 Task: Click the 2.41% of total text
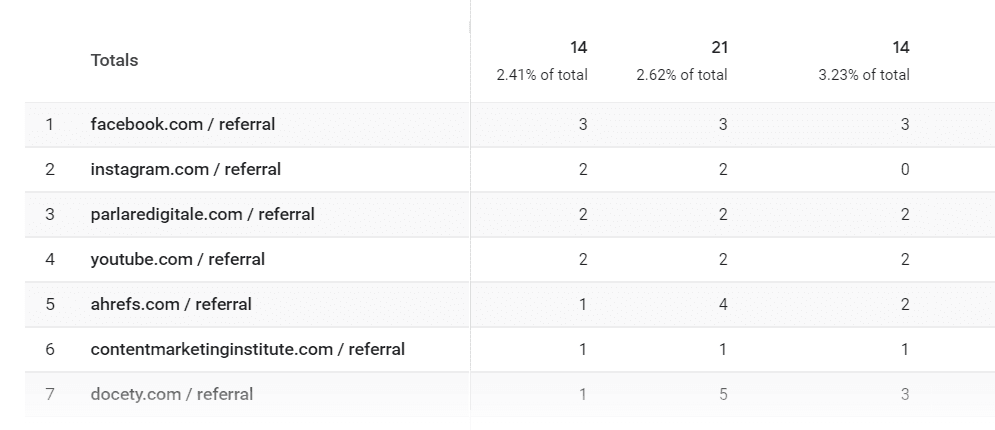[x=542, y=75]
